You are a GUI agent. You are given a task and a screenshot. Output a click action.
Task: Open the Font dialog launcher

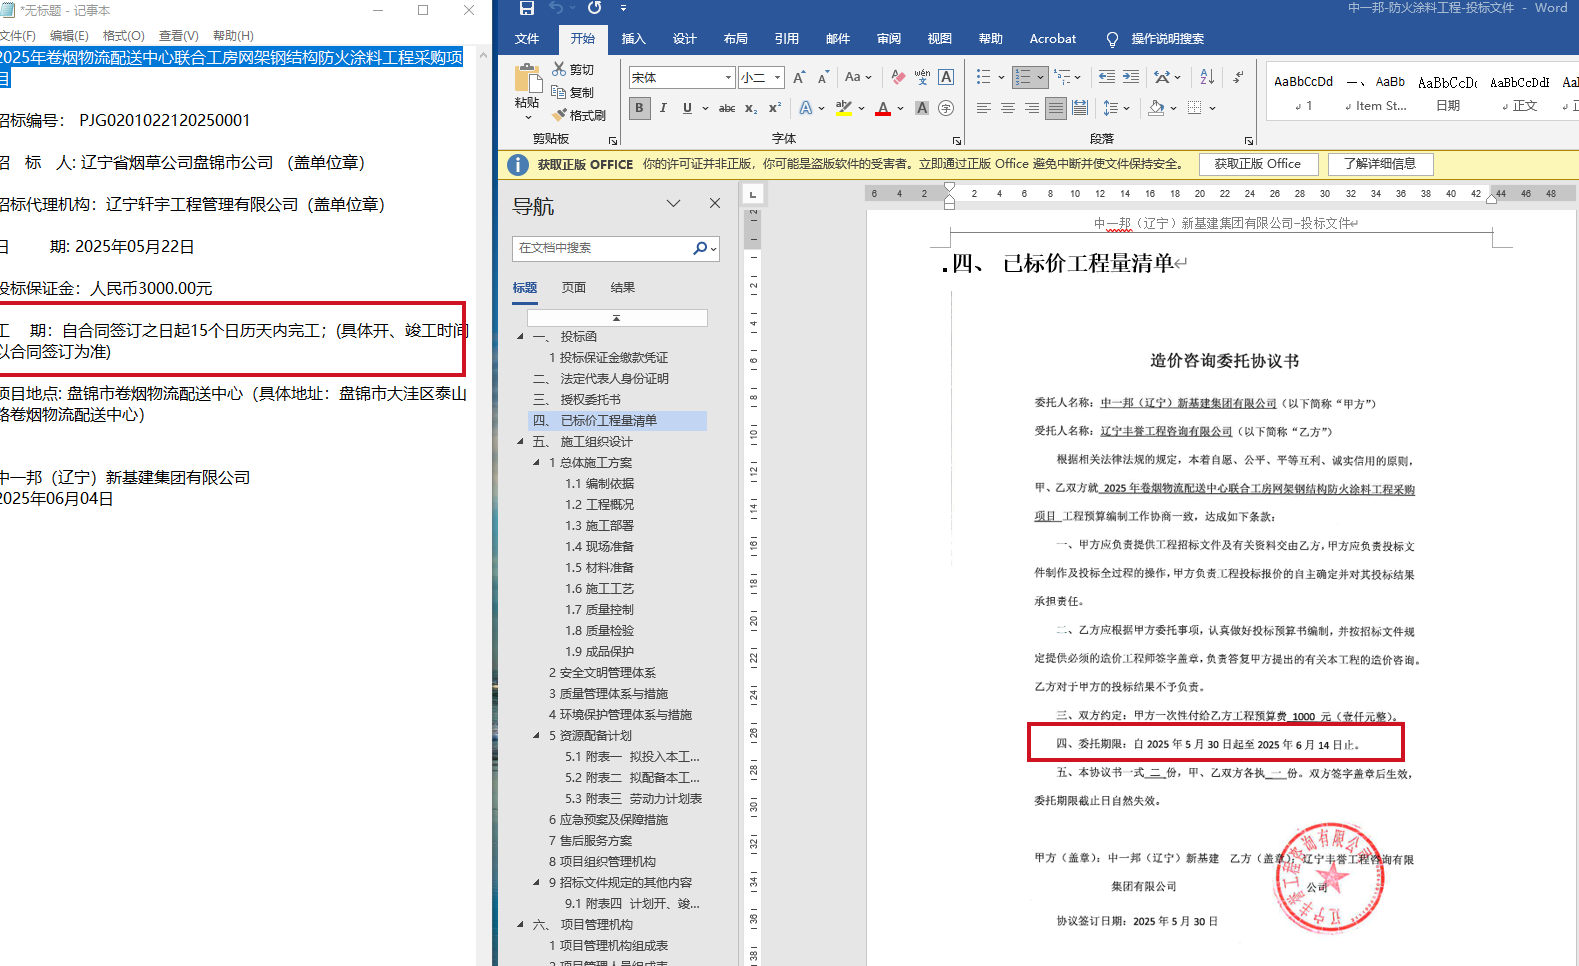[x=957, y=141]
